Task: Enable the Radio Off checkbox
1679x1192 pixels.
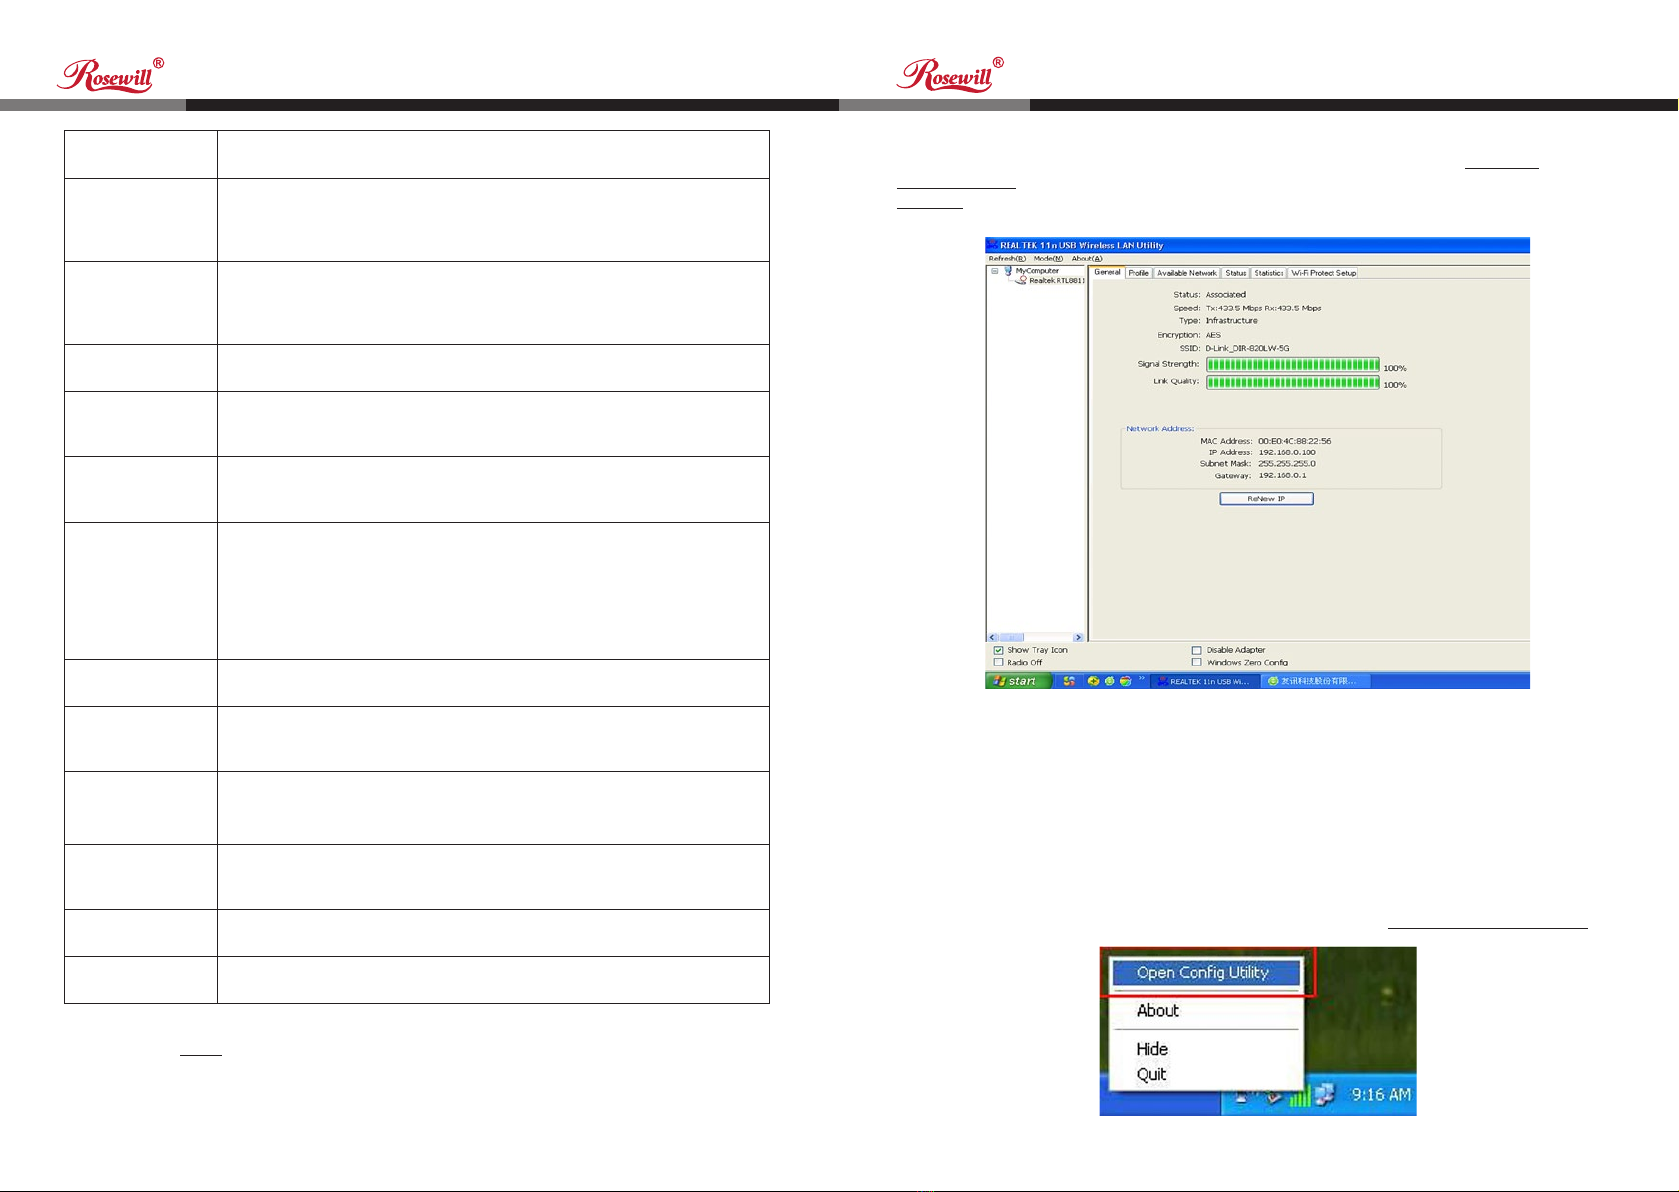Action: pos(998,662)
